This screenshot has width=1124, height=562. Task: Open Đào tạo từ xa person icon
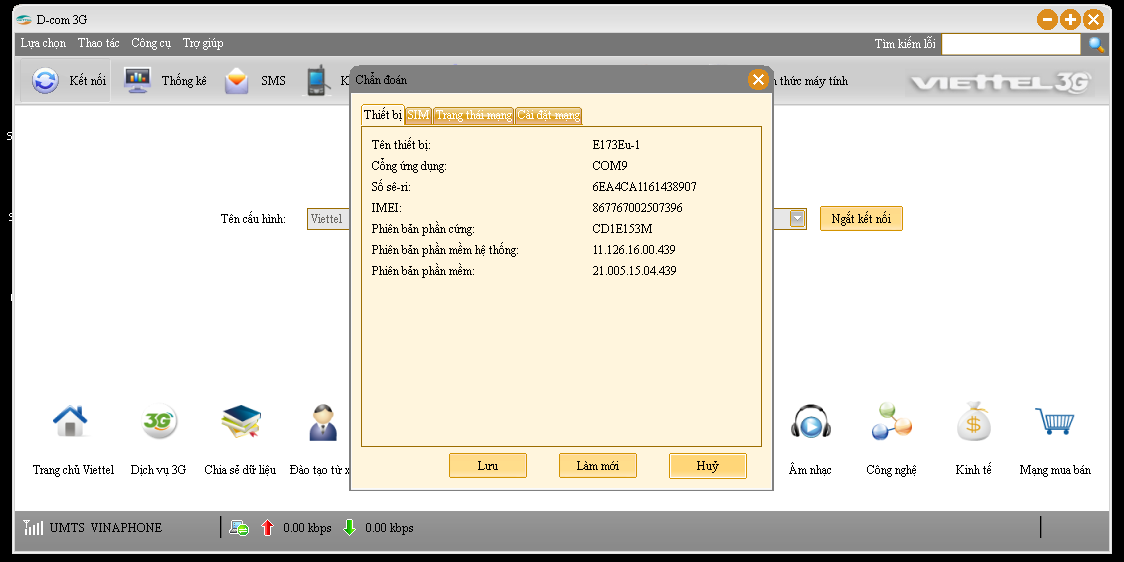[x=323, y=422]
